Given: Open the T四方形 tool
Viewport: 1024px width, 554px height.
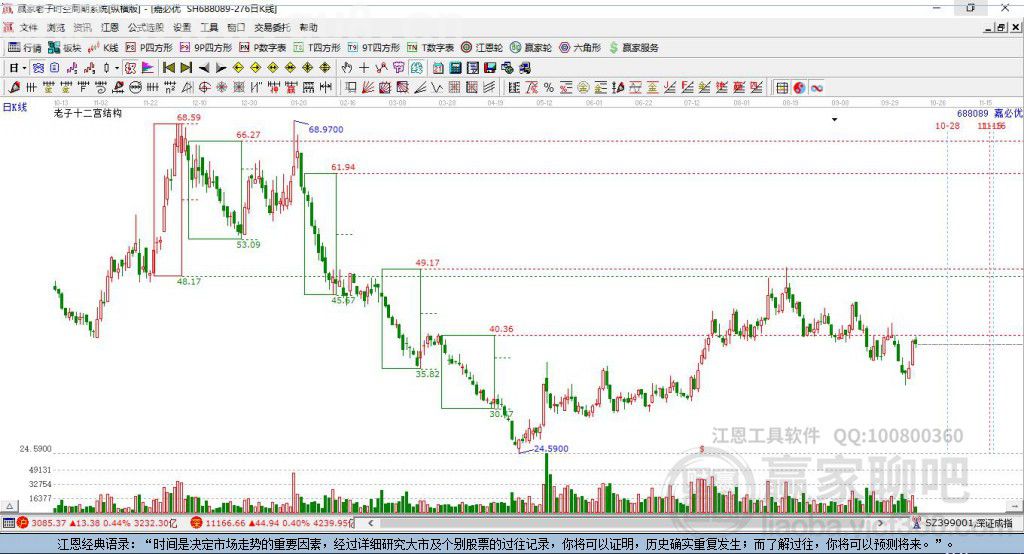Looking at the screenshot, I should pyautogui.click(x=317, y=48).
